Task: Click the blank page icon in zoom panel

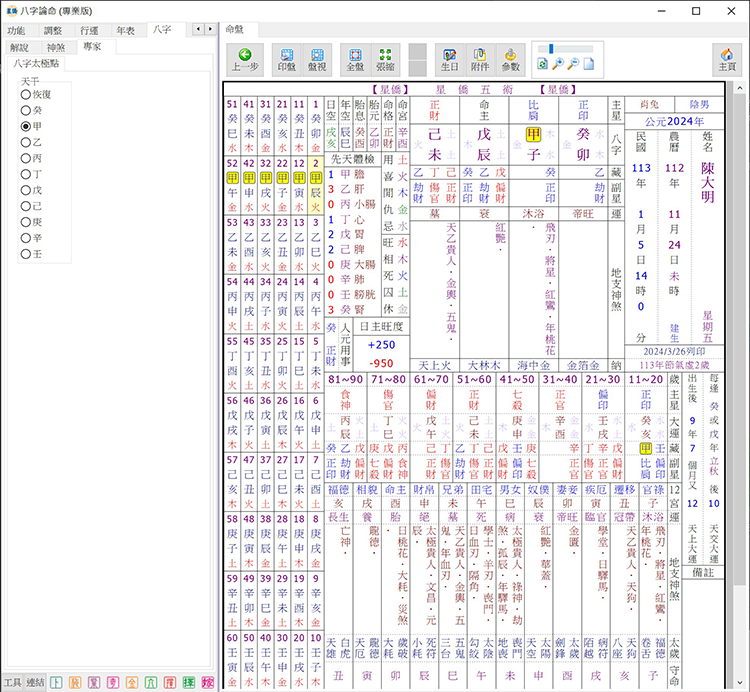Action: tap(589, 64)
